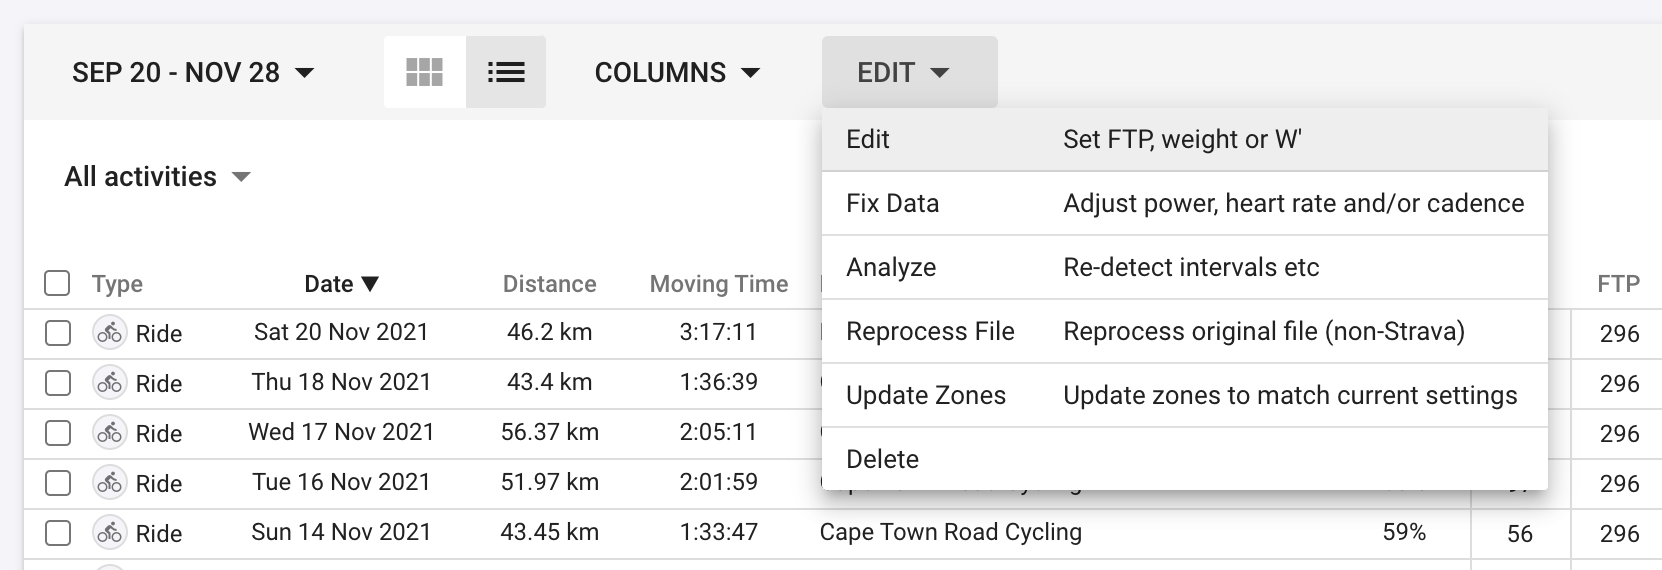
Task: Switch to list view layout
Action: click(506, 72)
